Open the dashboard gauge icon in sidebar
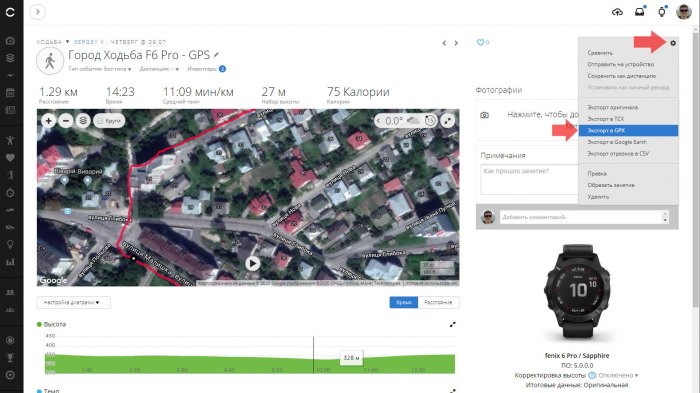 [x=10, y=41]
